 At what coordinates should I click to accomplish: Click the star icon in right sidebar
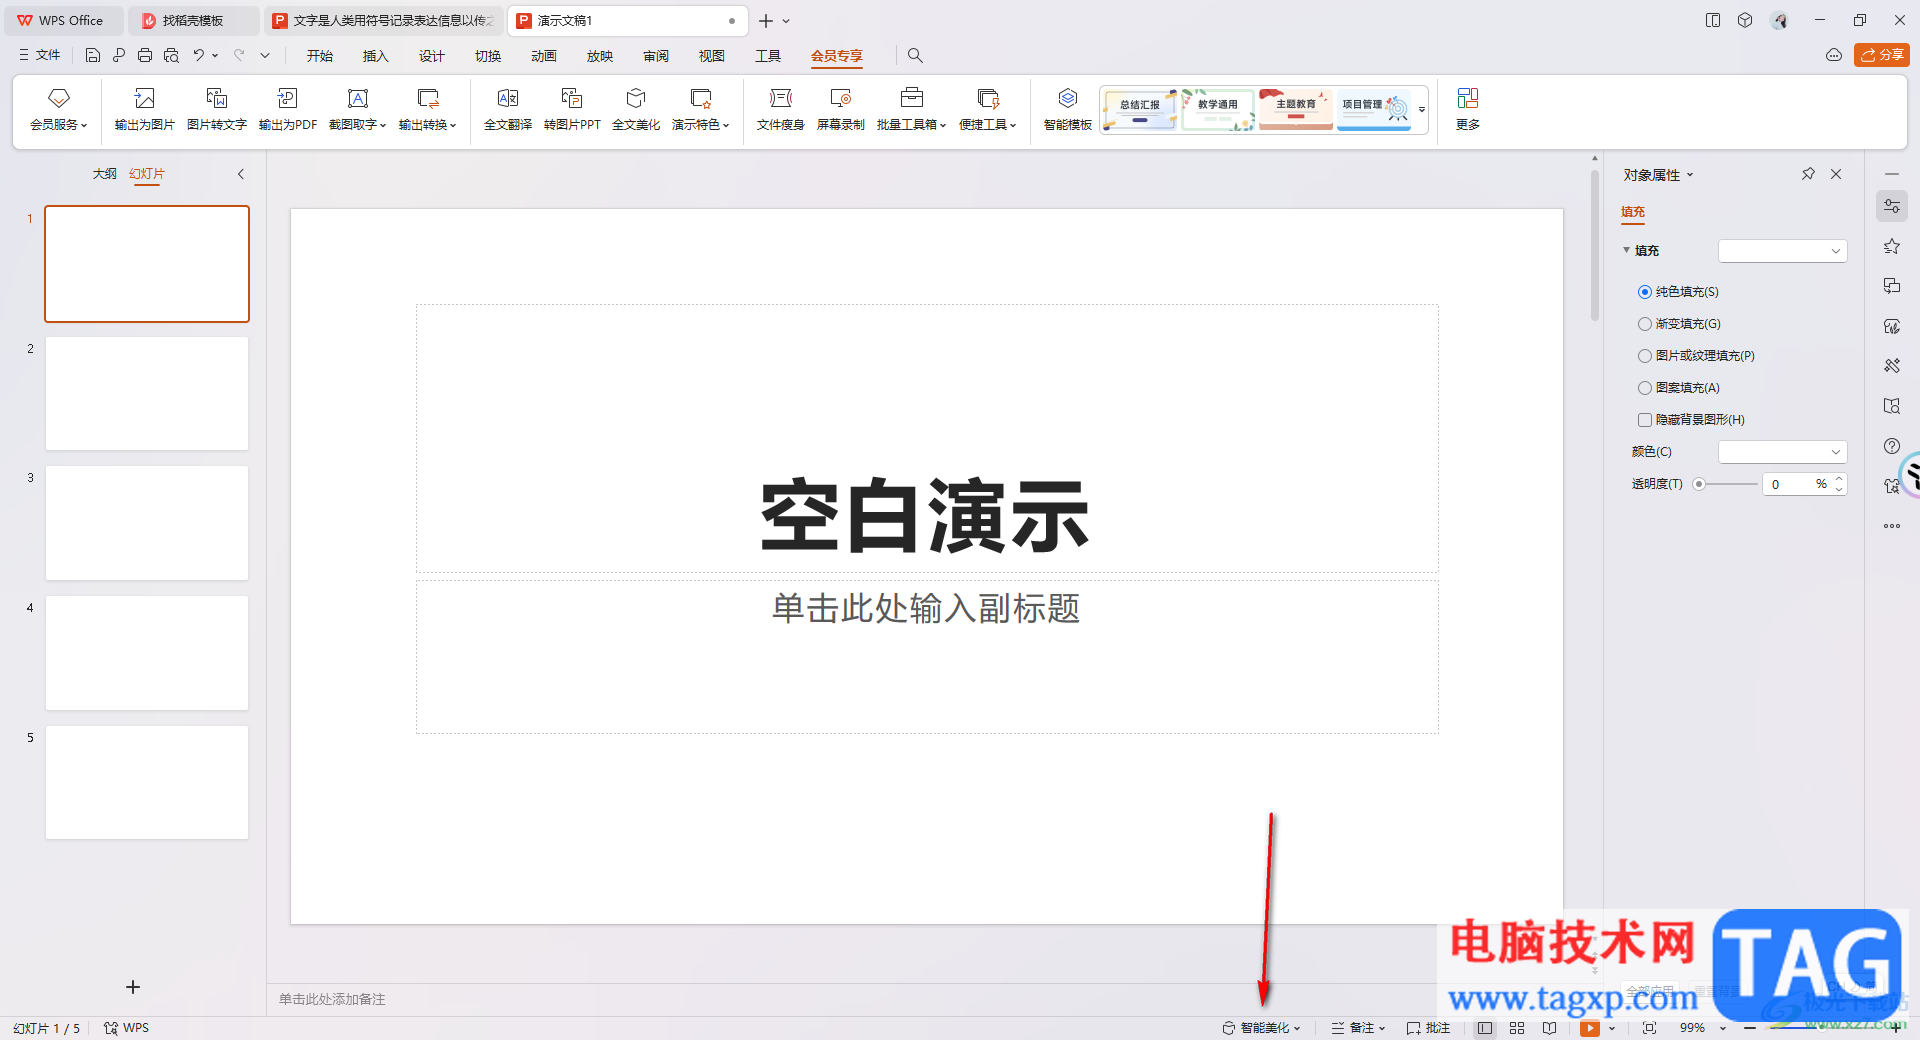[1892, 246]
